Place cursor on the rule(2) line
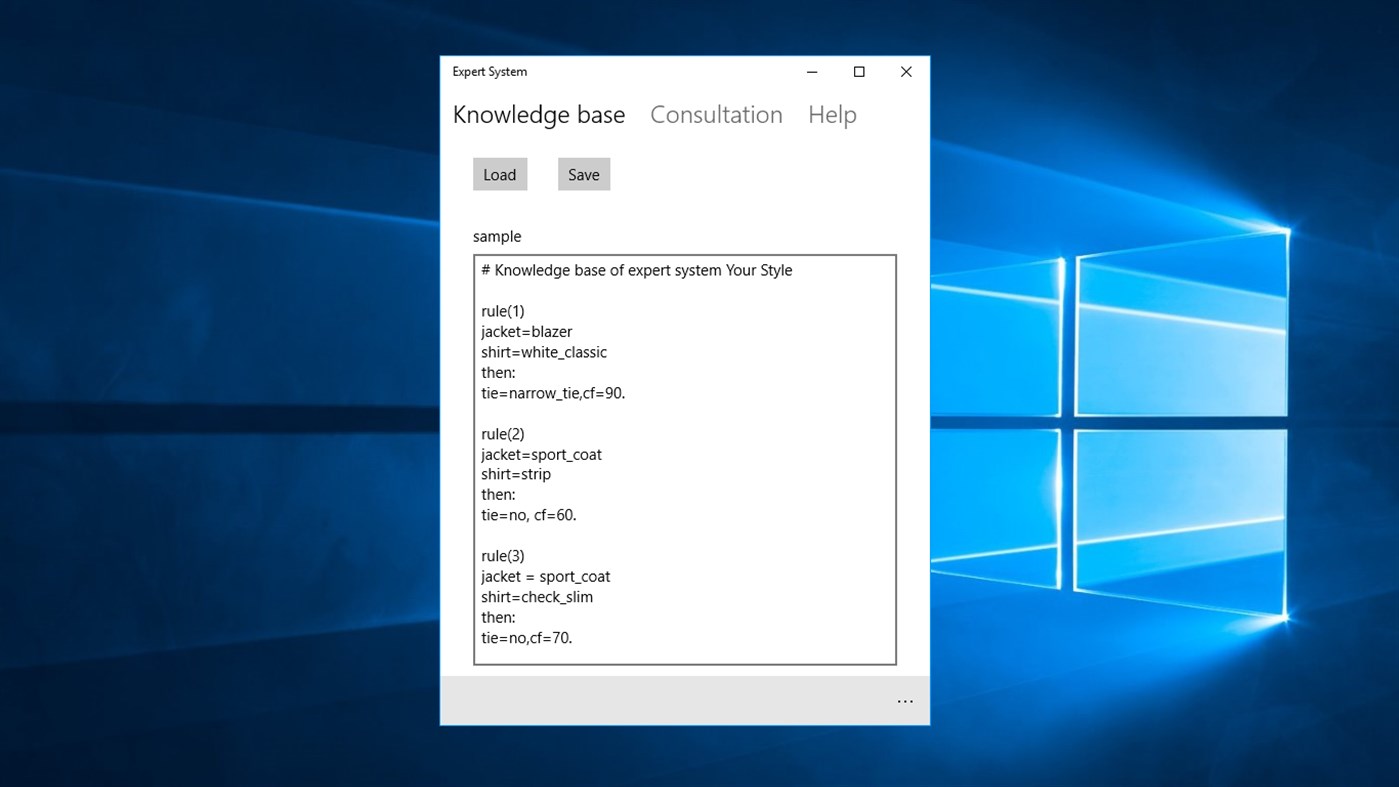Viewport: 1399px width, 787px height. pos(503,433)
